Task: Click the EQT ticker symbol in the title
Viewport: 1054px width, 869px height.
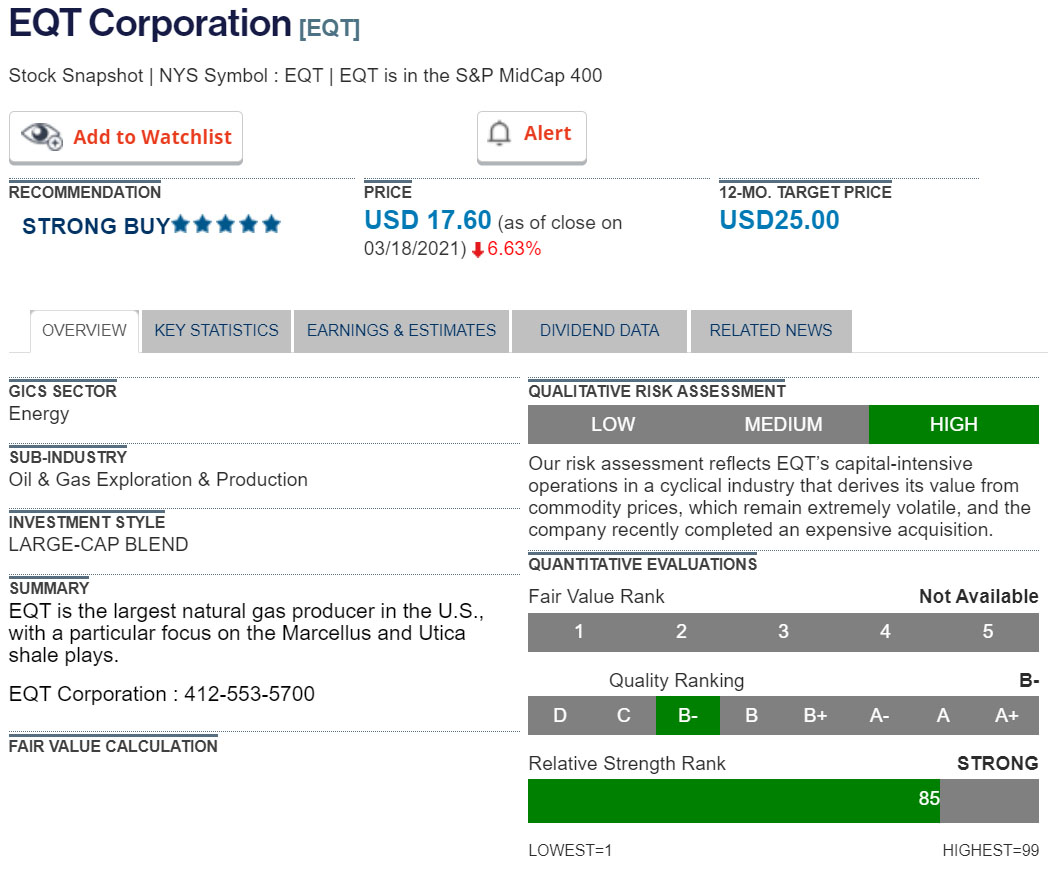Action: [329, 28]
